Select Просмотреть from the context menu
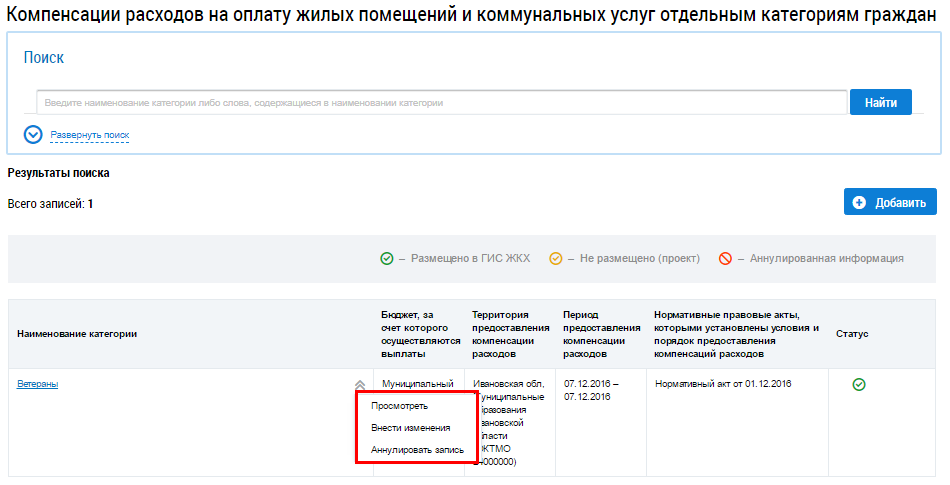 pyautogui.click(x=399, y=406)
